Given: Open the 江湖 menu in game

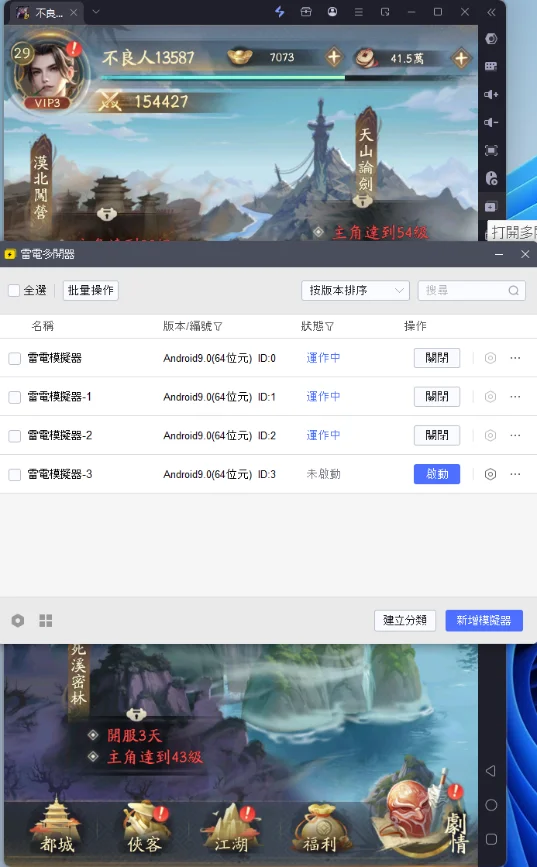Looking at the screenshot, I should coord(231,827).
